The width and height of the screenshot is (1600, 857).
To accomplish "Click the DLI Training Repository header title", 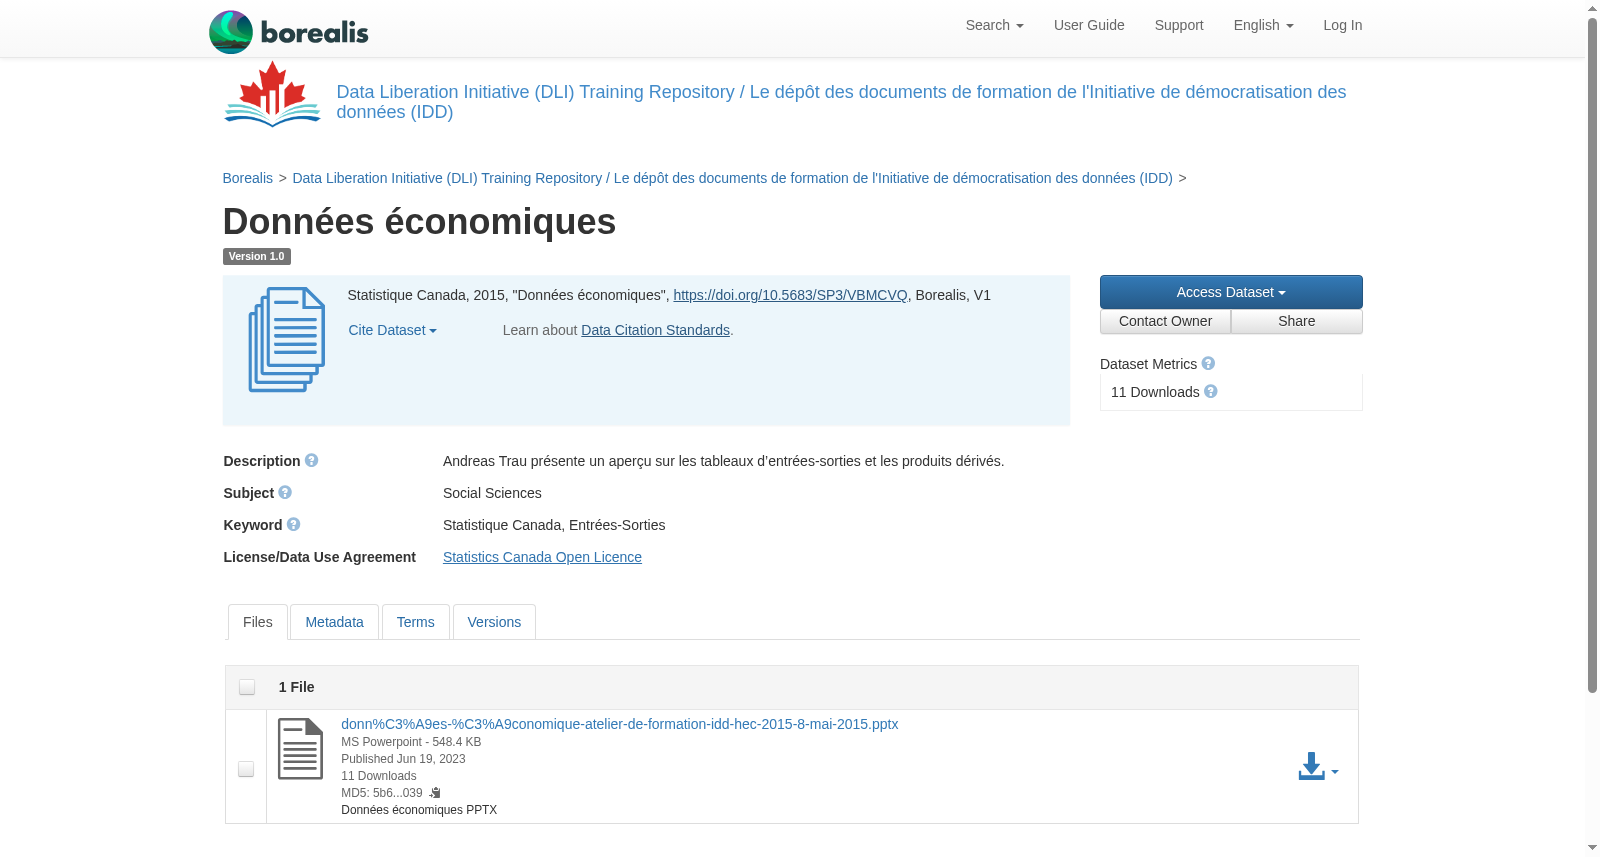I will pyautogui.click(x=841, y=102).
